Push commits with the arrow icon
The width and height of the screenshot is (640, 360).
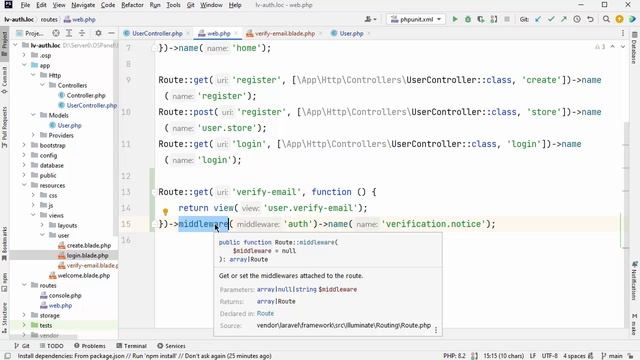click(x=564, y=19)
